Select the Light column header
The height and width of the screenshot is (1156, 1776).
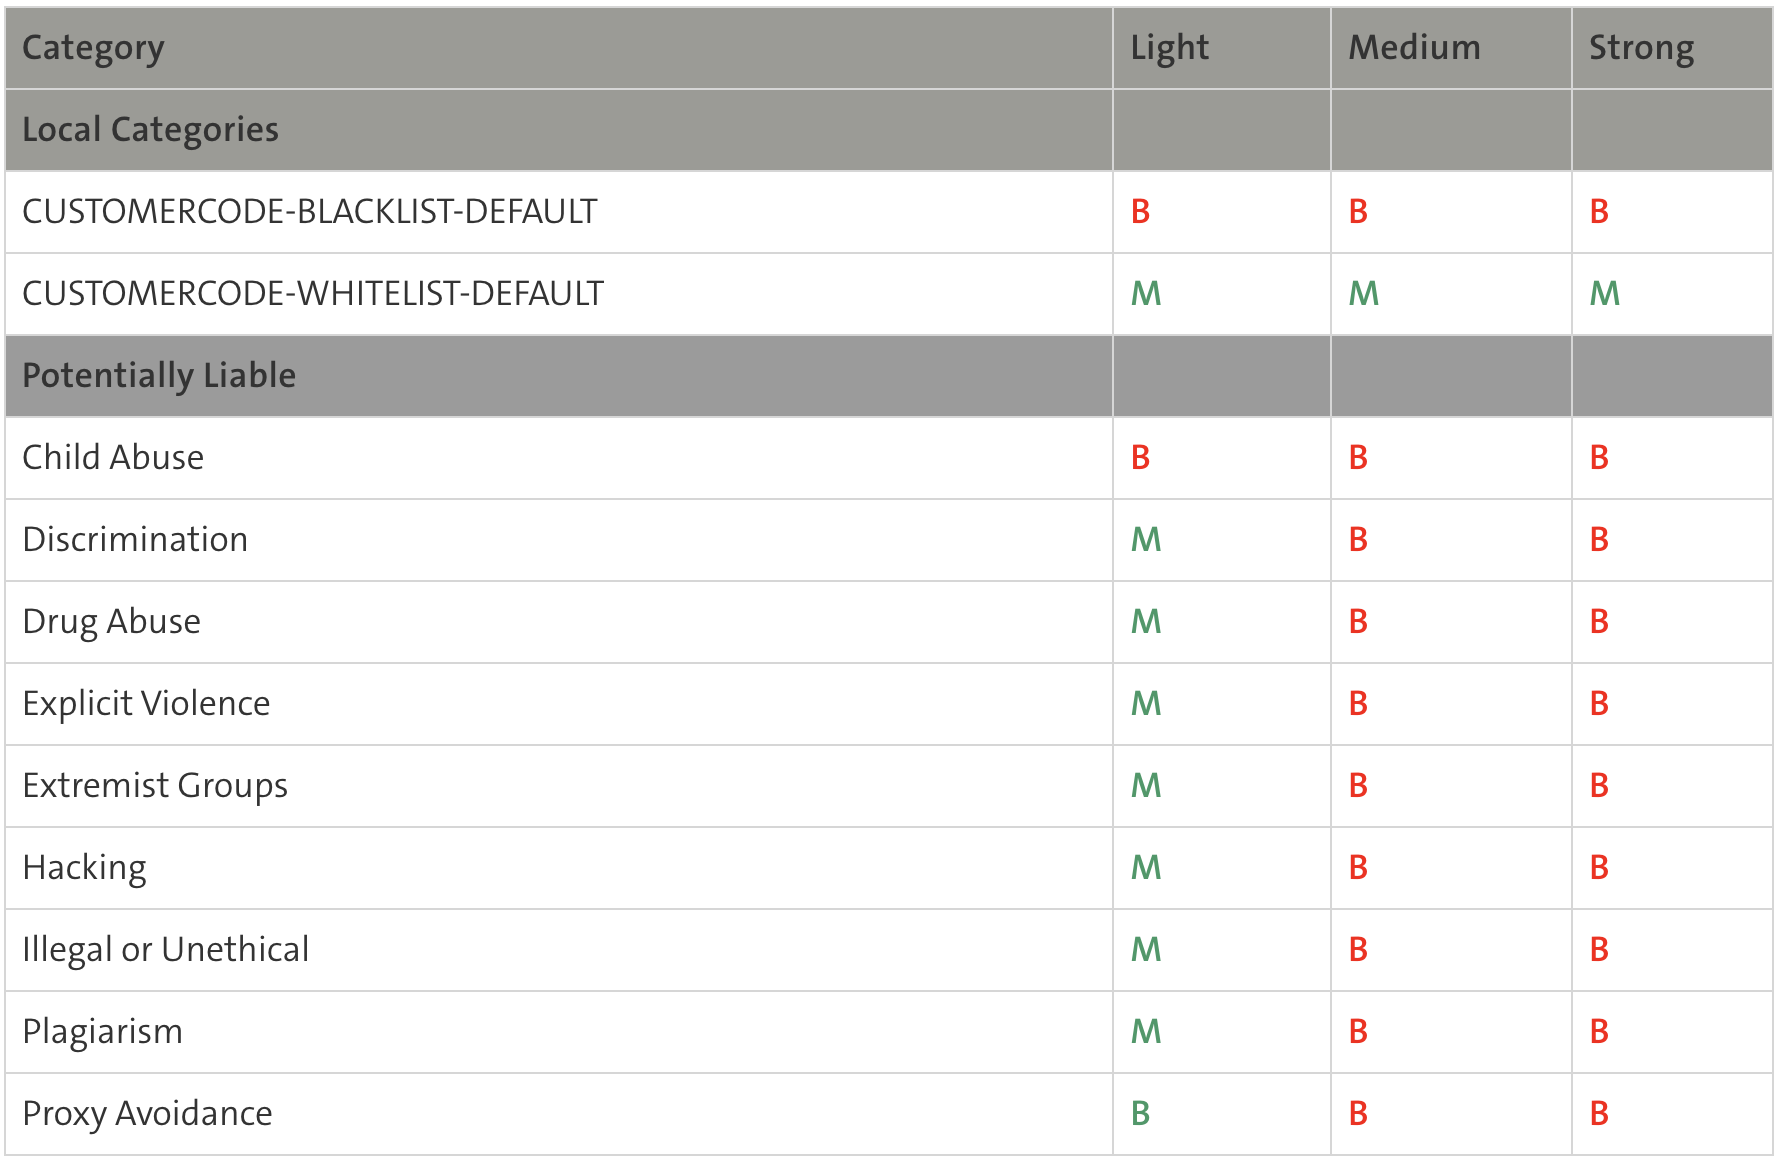coord(1169,48)
